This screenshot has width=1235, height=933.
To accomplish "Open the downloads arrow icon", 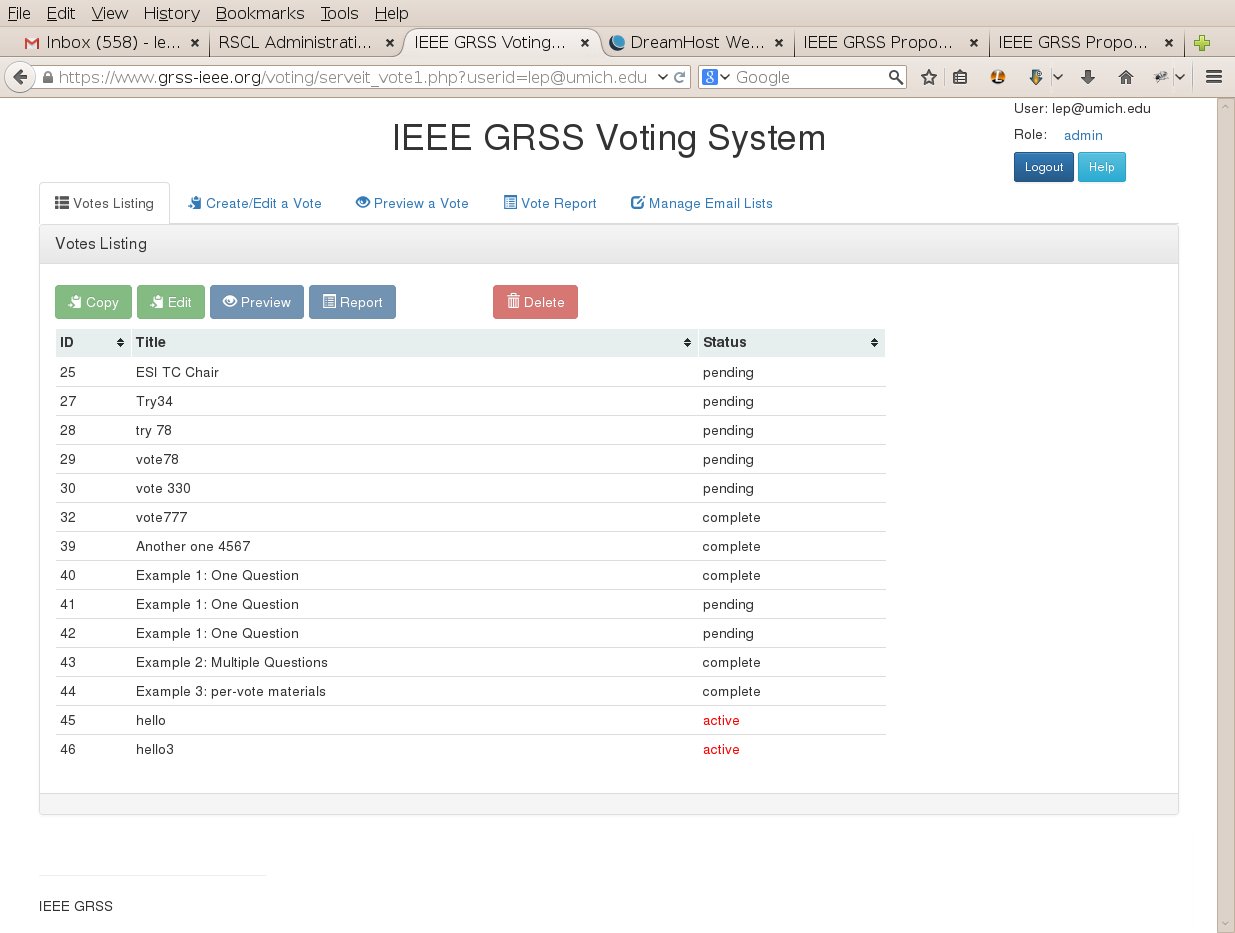I will click(1089, 77).
